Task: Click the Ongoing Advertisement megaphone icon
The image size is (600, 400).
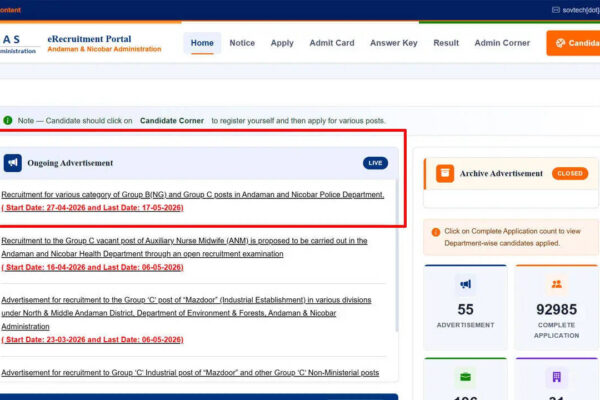Action: point(13,162)
